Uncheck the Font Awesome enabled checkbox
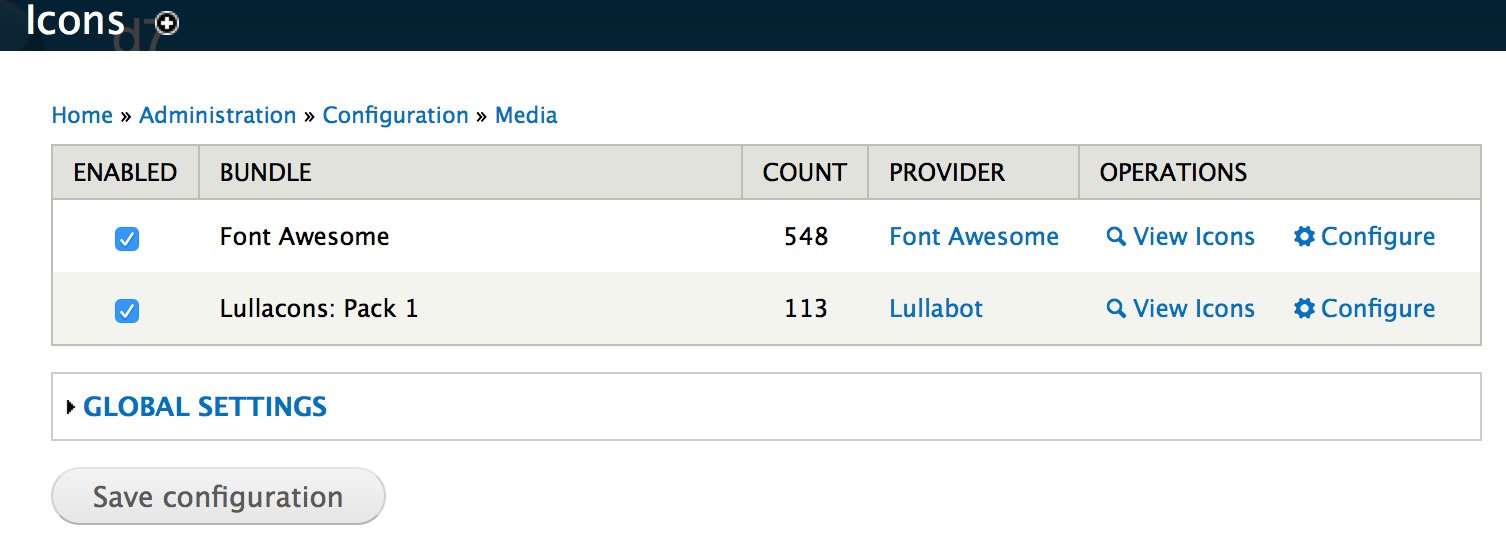This screenshot has height=548, width=1506. 127,239
